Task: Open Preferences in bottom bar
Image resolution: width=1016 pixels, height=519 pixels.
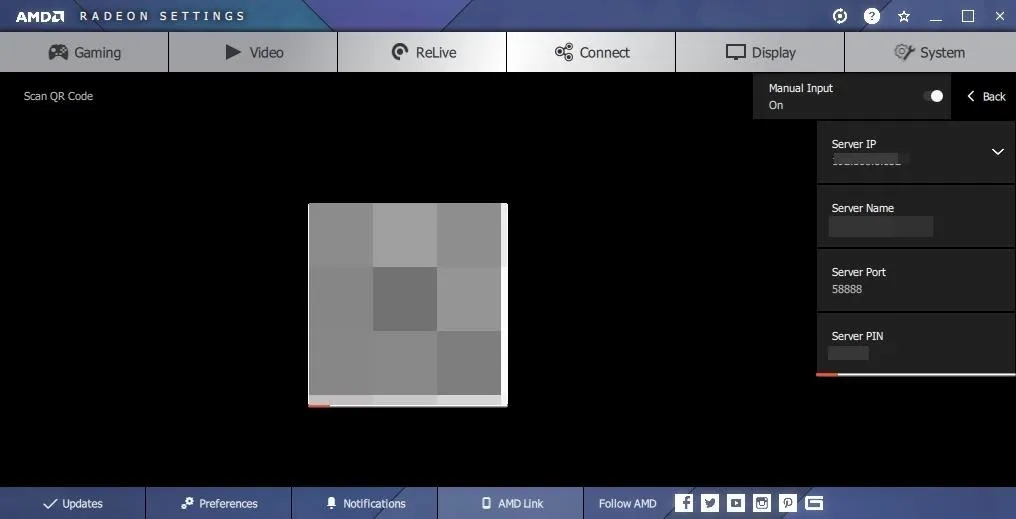Action: pyautogui.click(x=219, y=503)
